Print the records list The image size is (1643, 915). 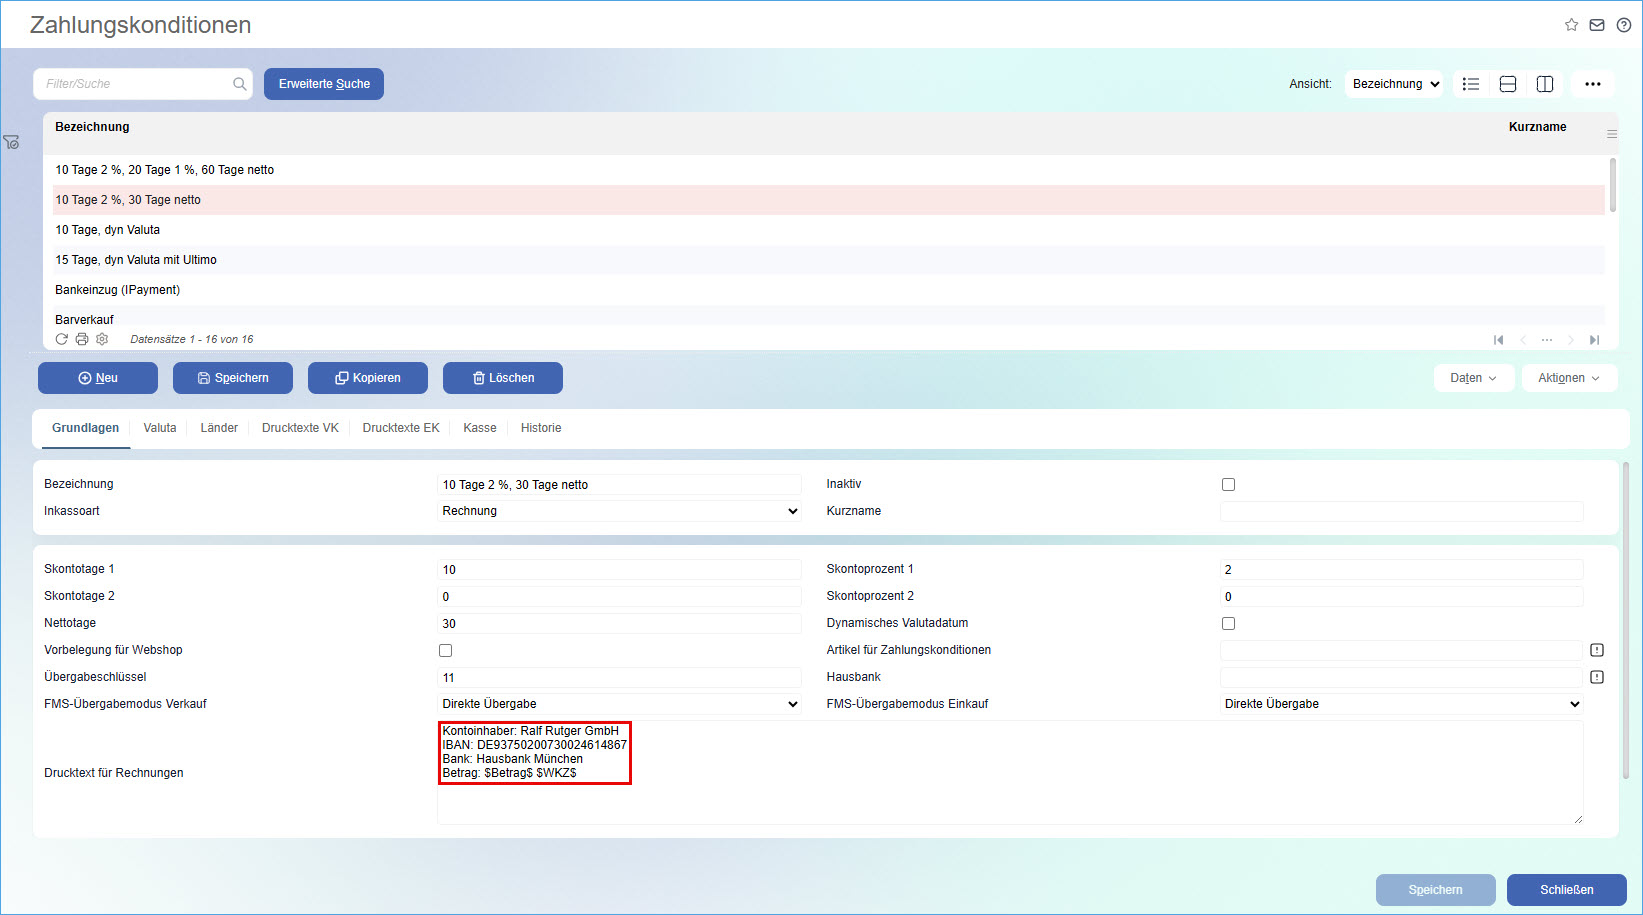pos(82,339)
